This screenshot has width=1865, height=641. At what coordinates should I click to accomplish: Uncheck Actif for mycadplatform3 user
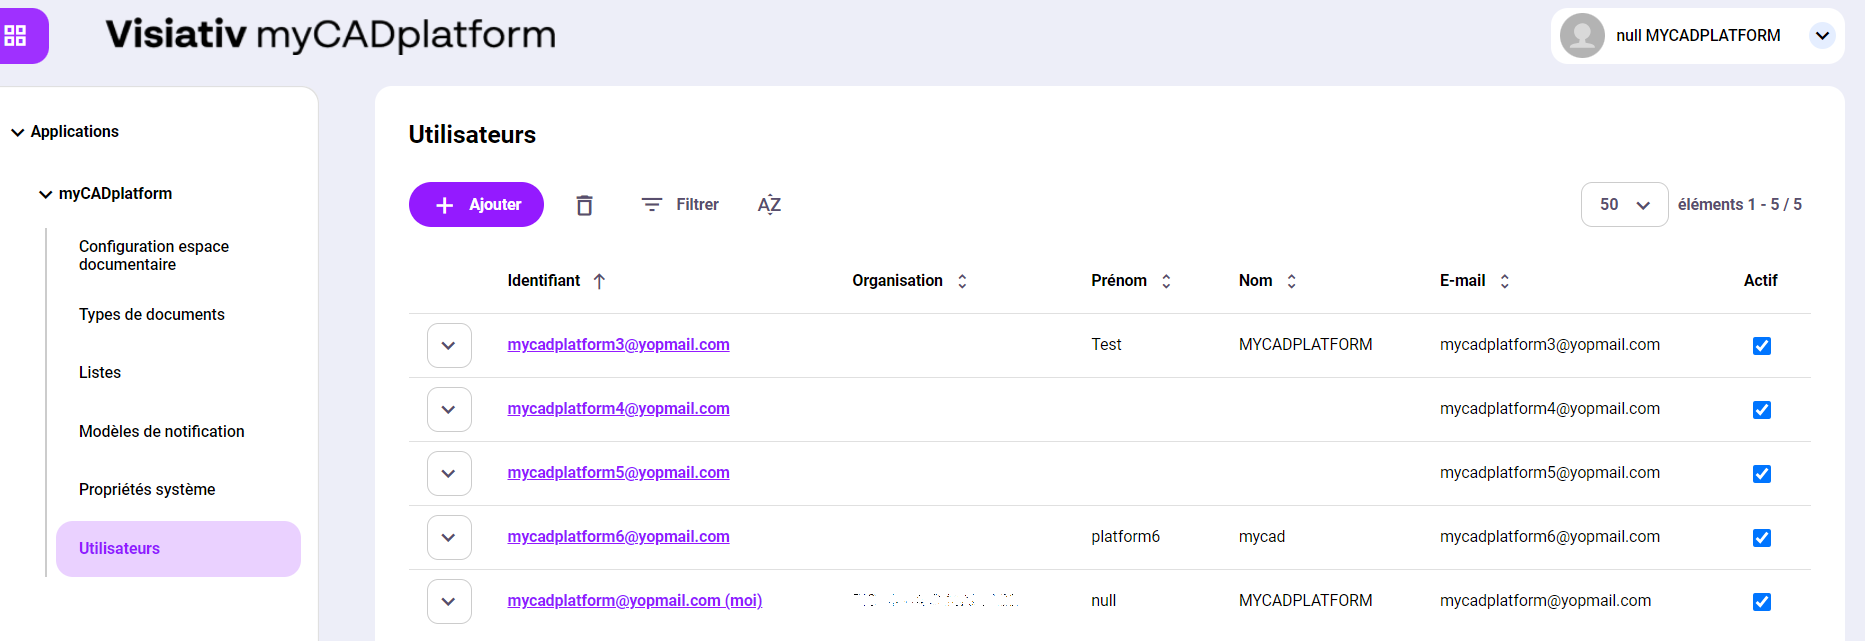[x=1762, y=346]
